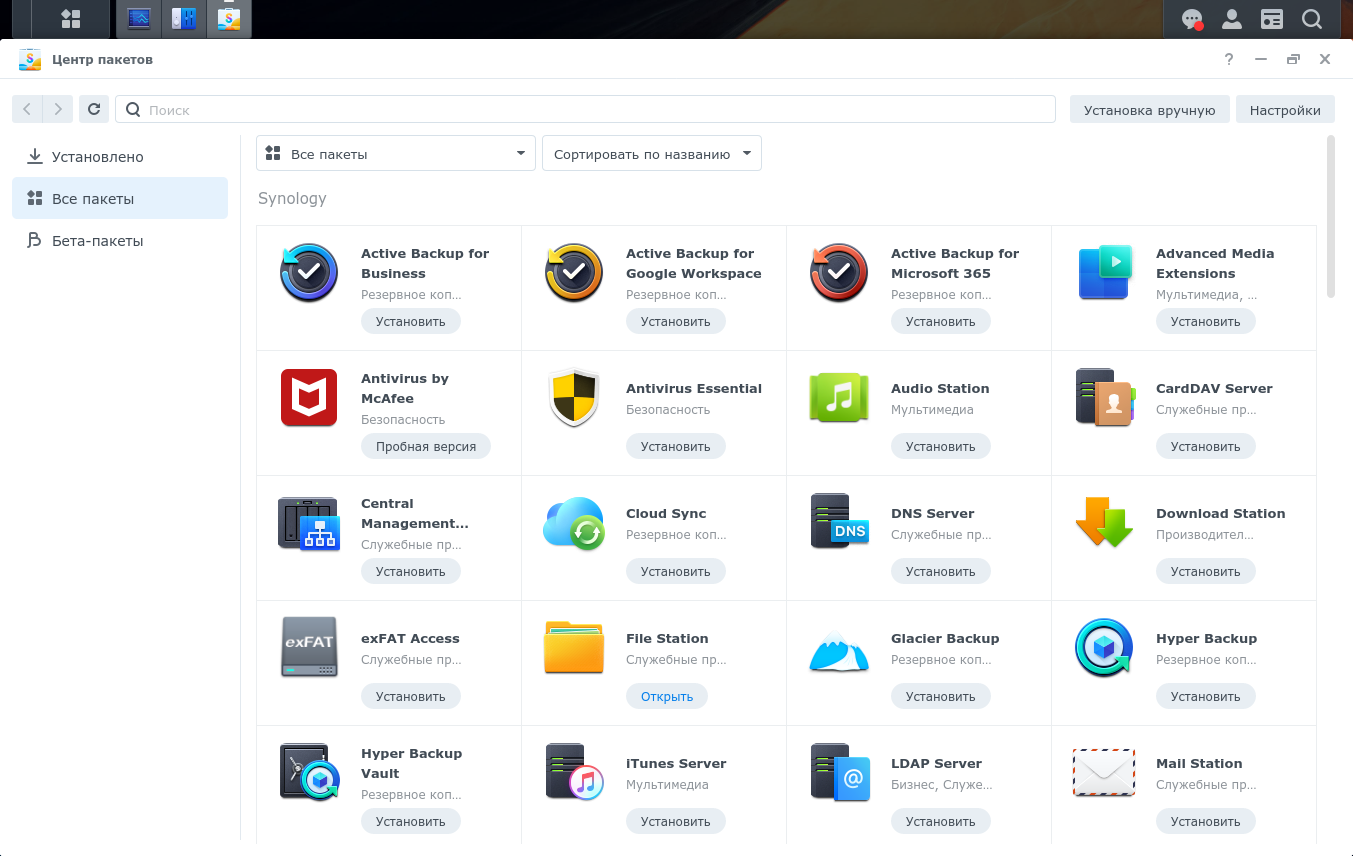Screen dimensions: 1353x856
Task: Install Cloud Sync package
Action: coord(676,571)
